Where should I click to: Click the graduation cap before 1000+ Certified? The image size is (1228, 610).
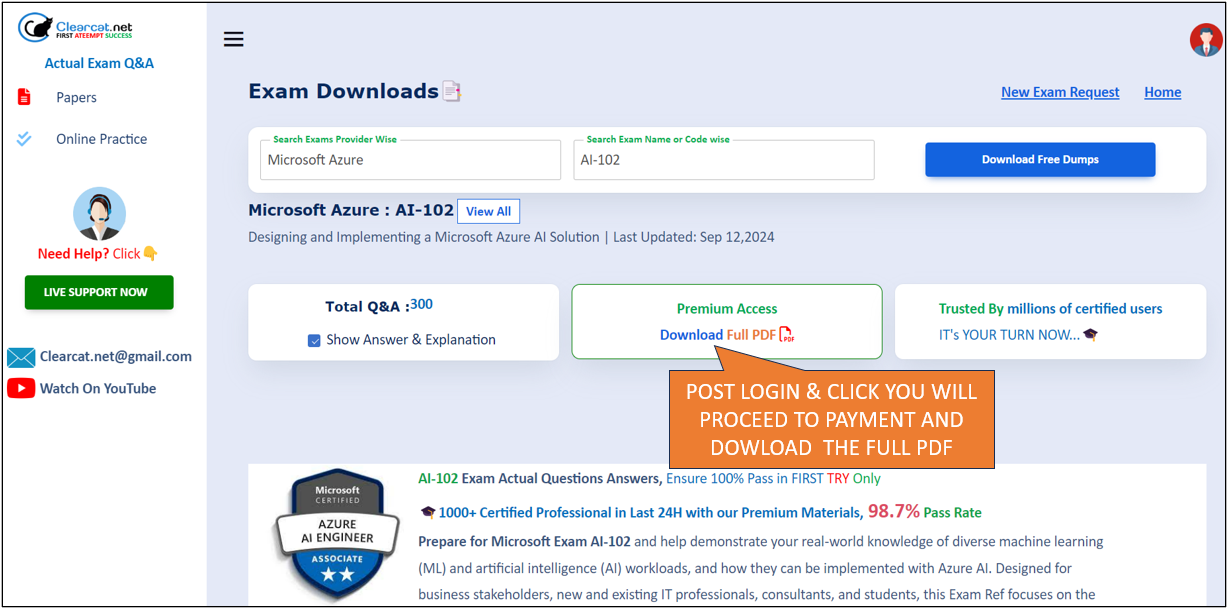[x=427, y=512]
